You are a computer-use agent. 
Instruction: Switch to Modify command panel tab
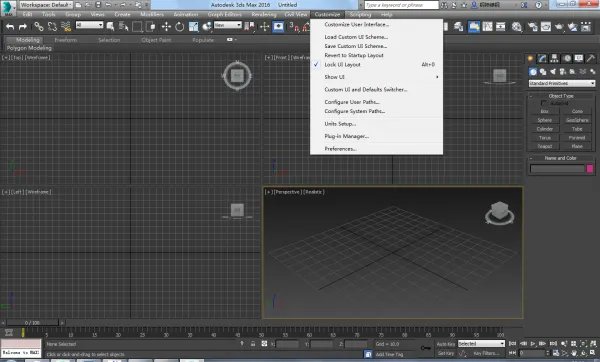click(542, 59)
